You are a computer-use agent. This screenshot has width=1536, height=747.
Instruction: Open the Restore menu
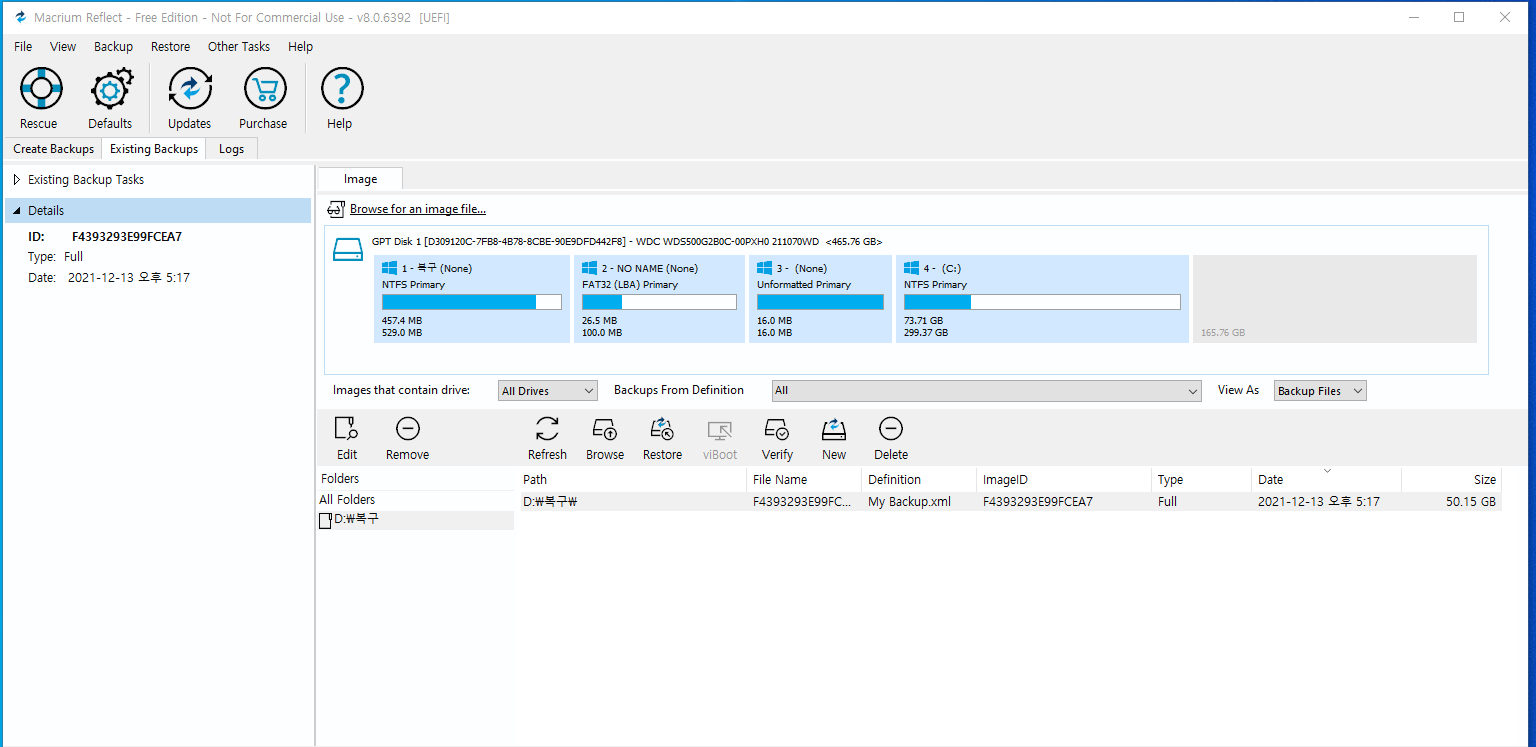pos(170,46)
